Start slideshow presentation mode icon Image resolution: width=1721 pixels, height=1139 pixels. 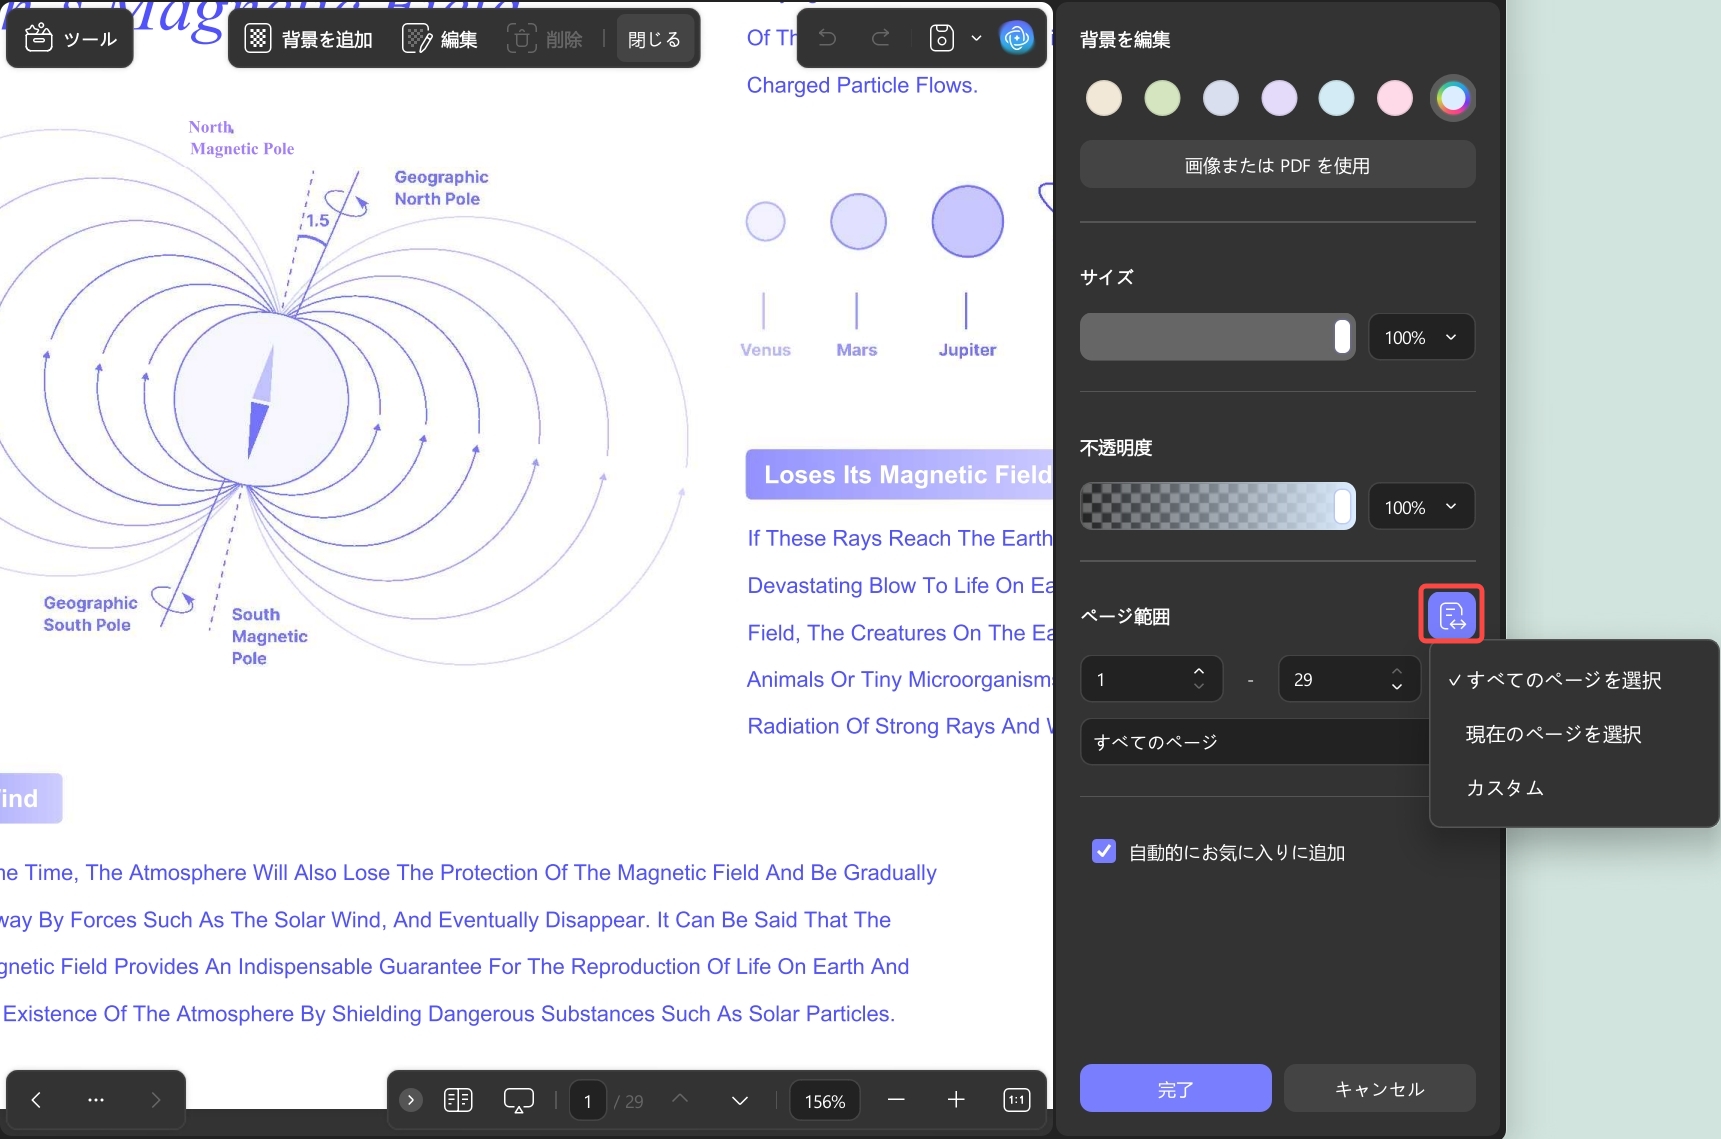coord(519,1100)
